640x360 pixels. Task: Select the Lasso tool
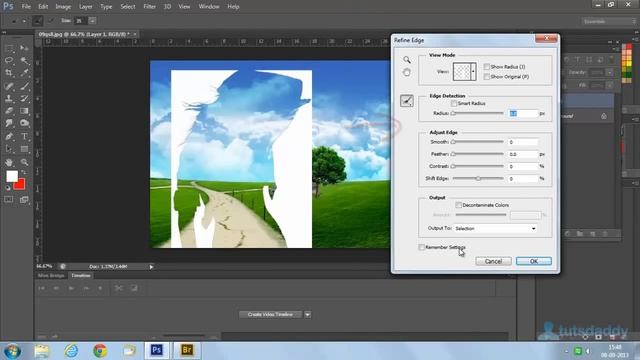point(9,61)
